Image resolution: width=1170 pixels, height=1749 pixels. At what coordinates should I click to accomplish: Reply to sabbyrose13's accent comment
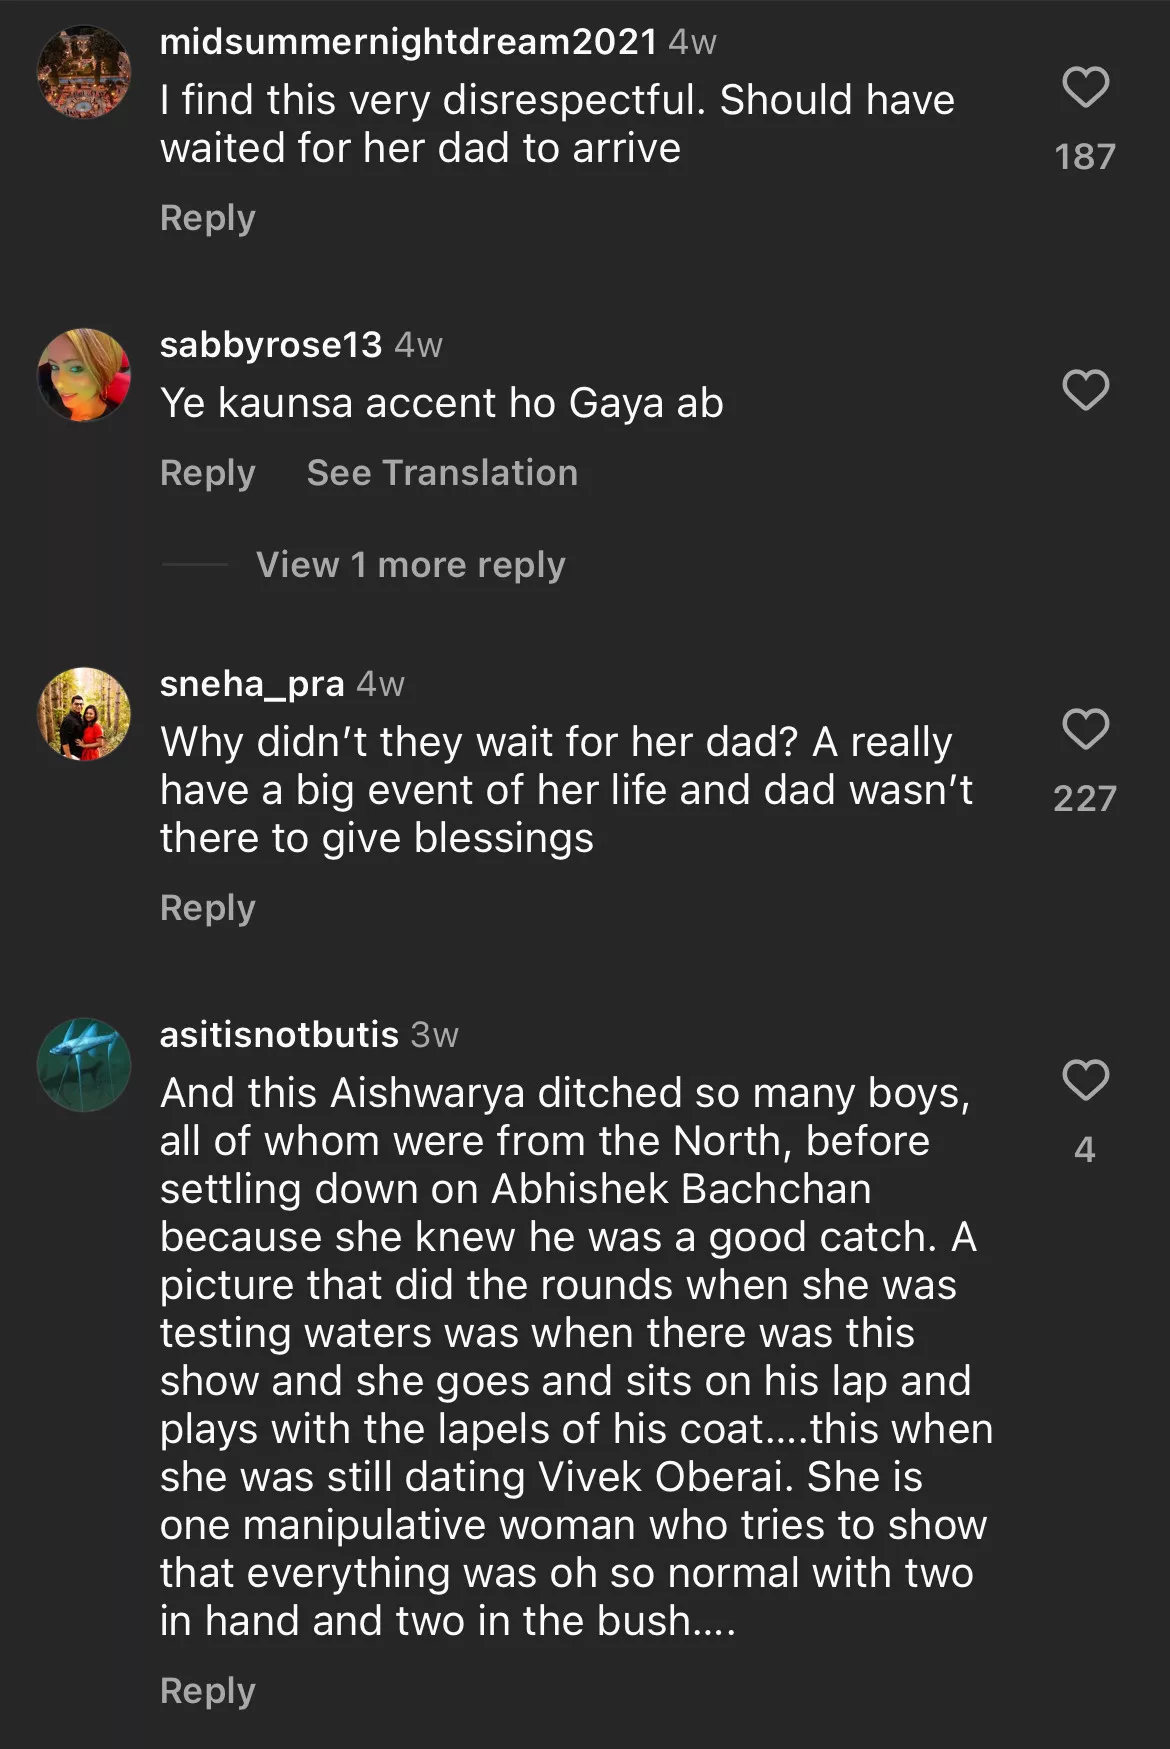tap(208, 473)
